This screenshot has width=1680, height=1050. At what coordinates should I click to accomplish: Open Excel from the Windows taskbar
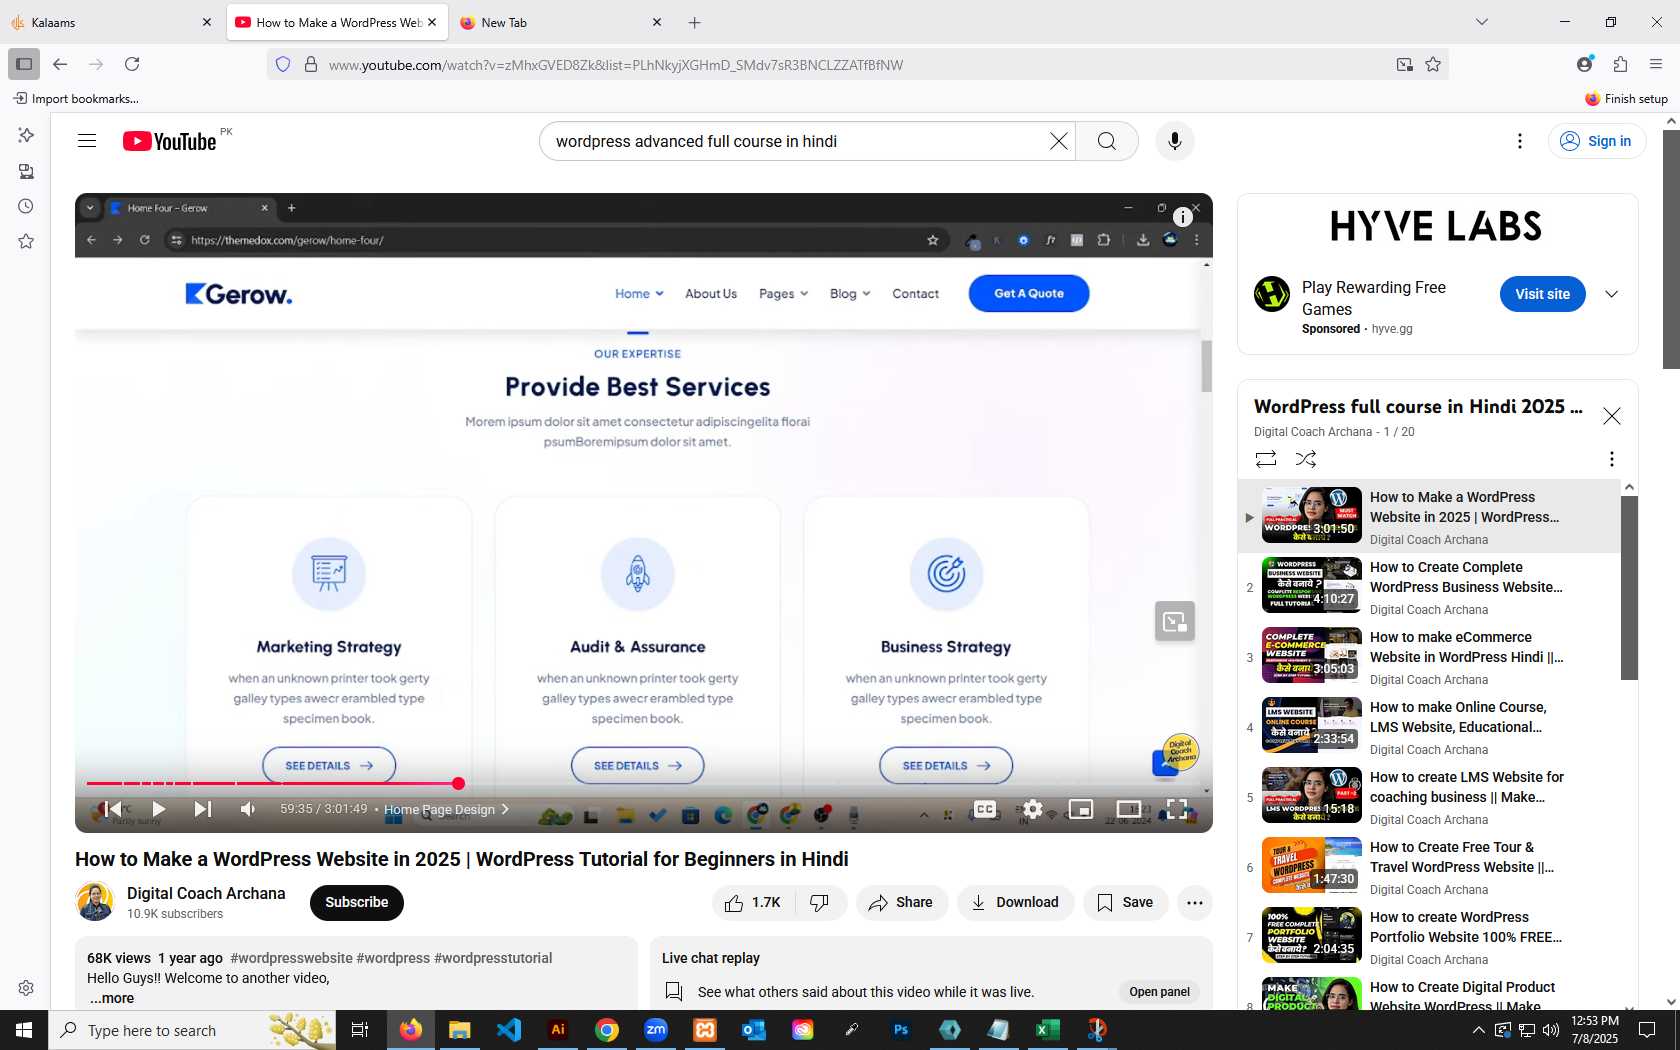click(1048, 1030)
